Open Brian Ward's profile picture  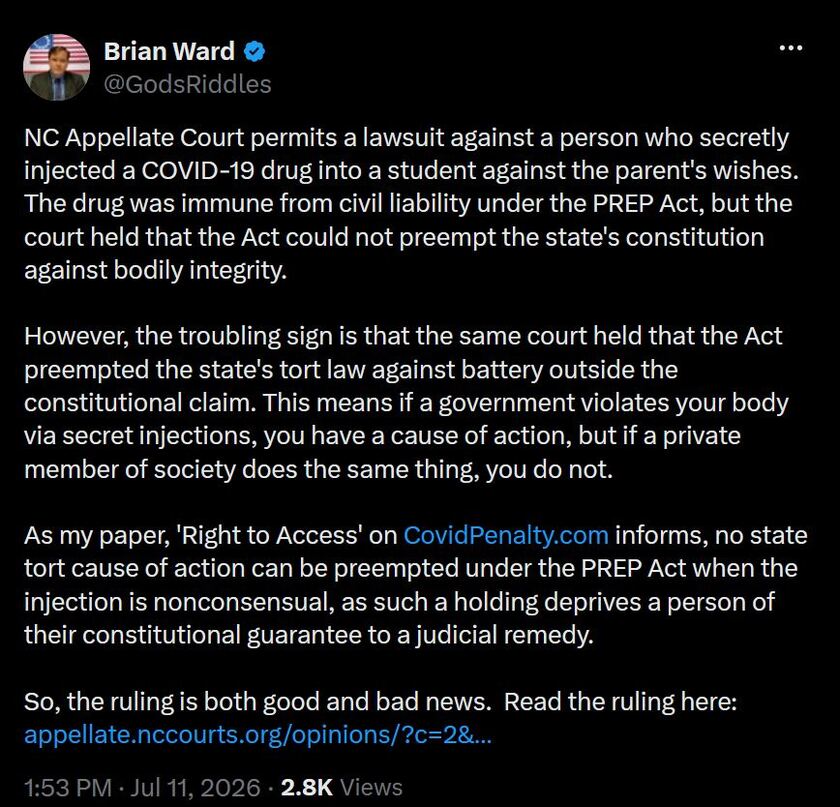pyautogui.click(x=57, y=68)
